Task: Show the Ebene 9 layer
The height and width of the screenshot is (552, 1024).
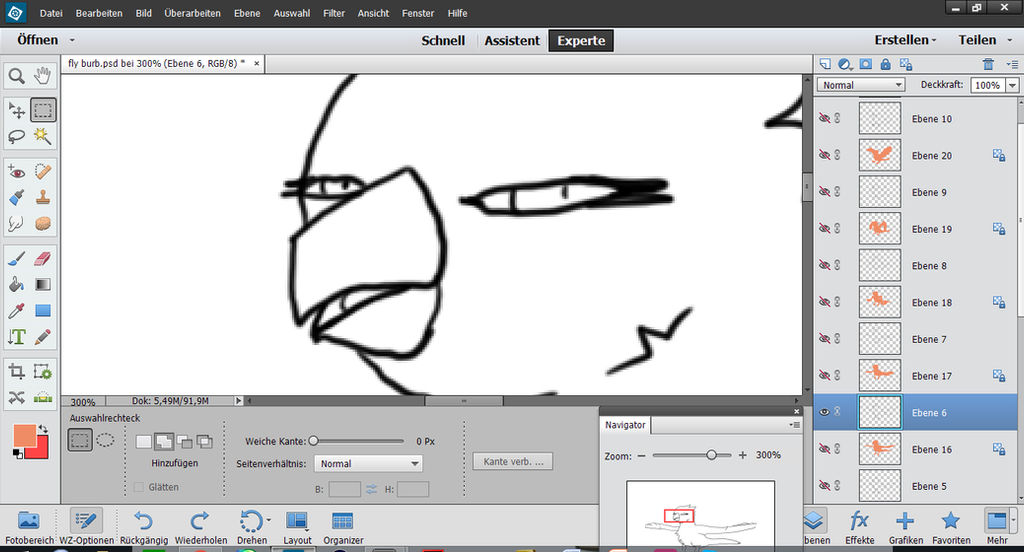Action: pyautogui.click(x=824, y=192)
